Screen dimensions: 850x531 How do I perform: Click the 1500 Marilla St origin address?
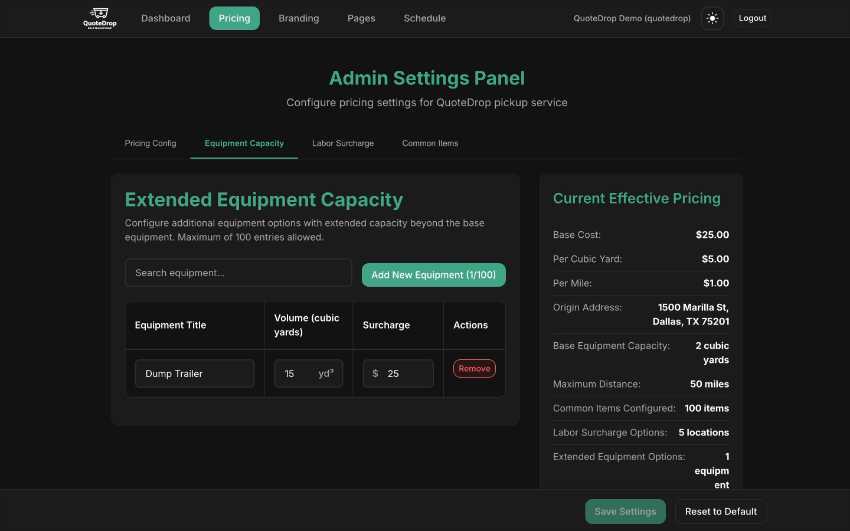pyautogui.click(x=691, y=314)
